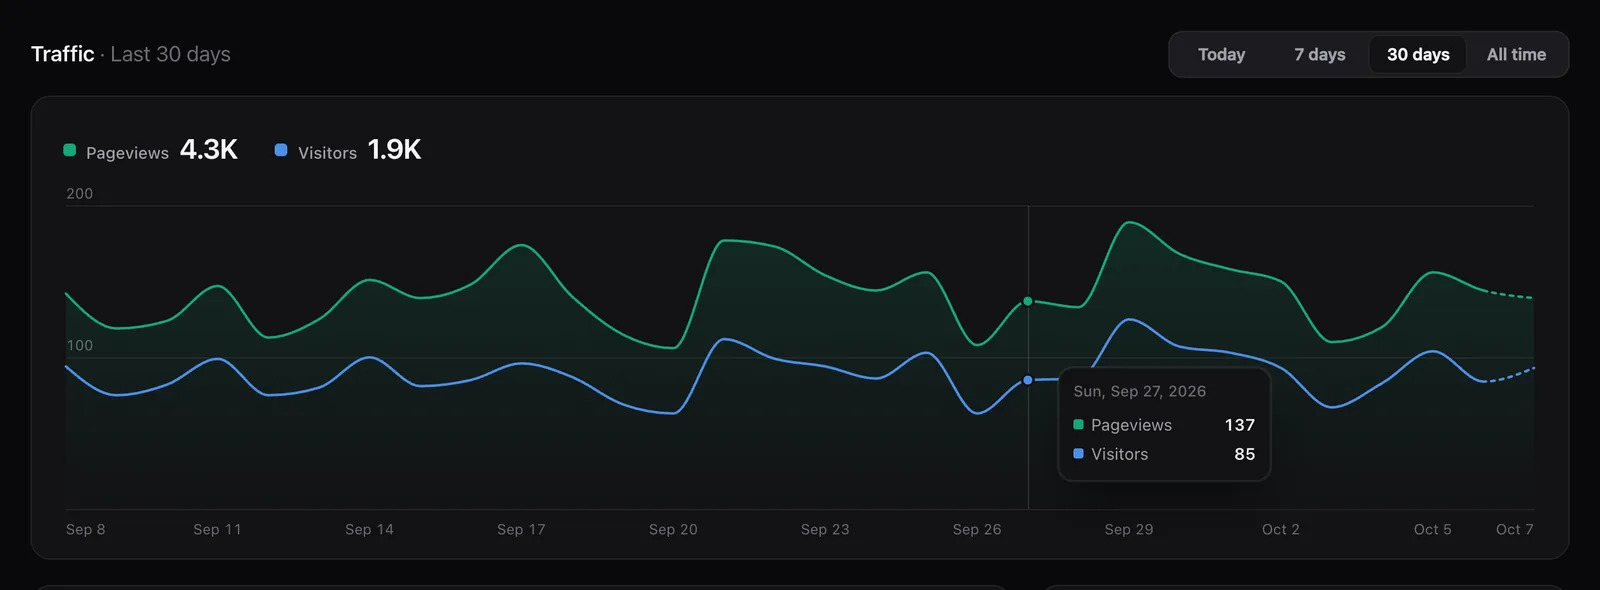Click the Sep 14 x-axis label
Screen dimensions: 1600x590
coord(369,529)
